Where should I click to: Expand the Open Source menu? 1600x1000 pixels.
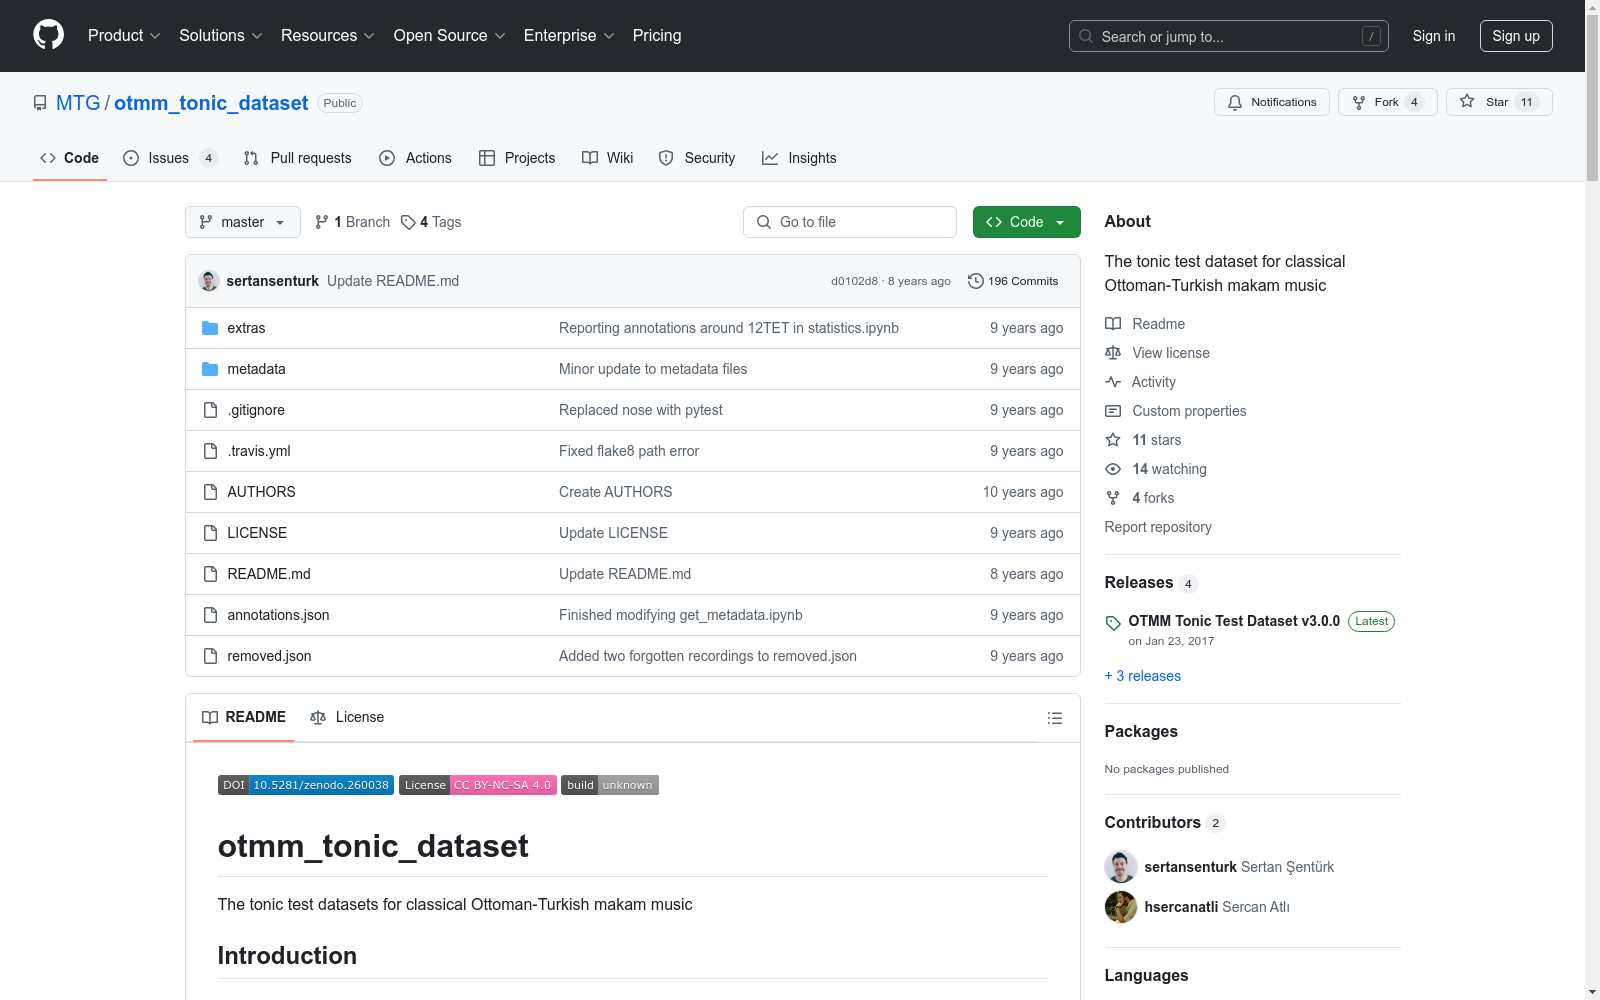[450, 36]
